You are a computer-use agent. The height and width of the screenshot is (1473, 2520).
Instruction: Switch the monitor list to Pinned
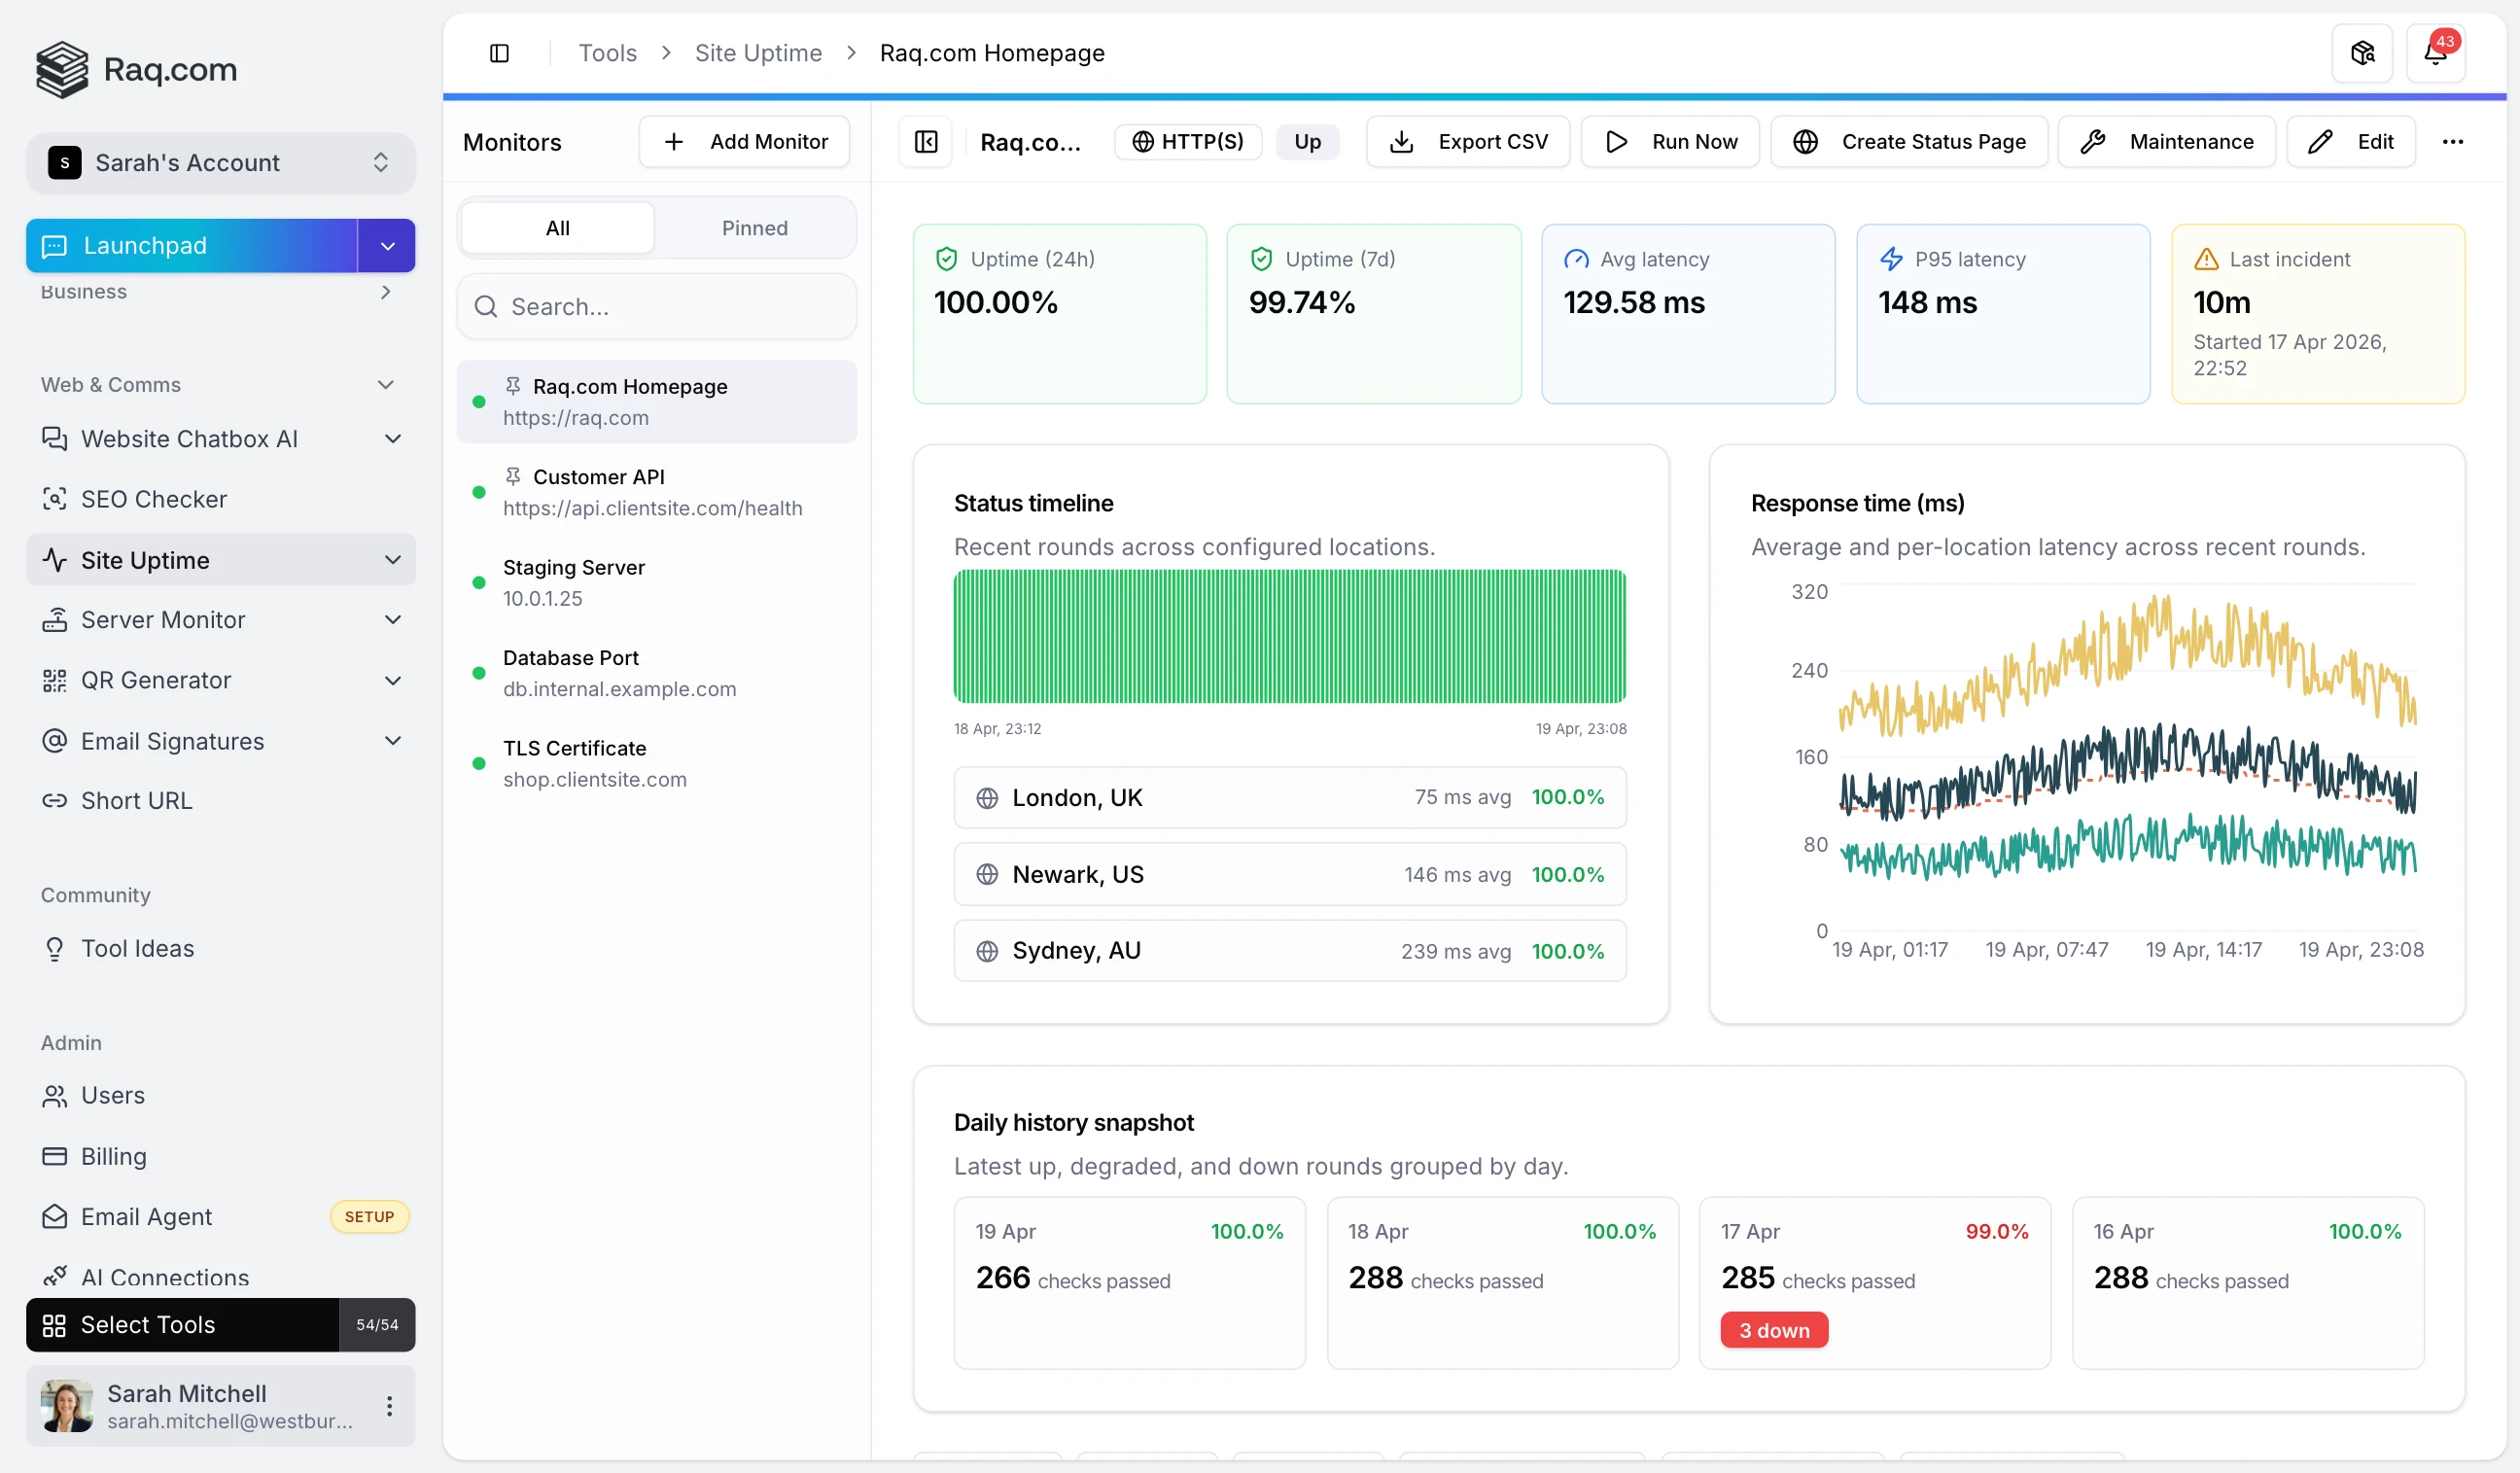coord(755,227)
